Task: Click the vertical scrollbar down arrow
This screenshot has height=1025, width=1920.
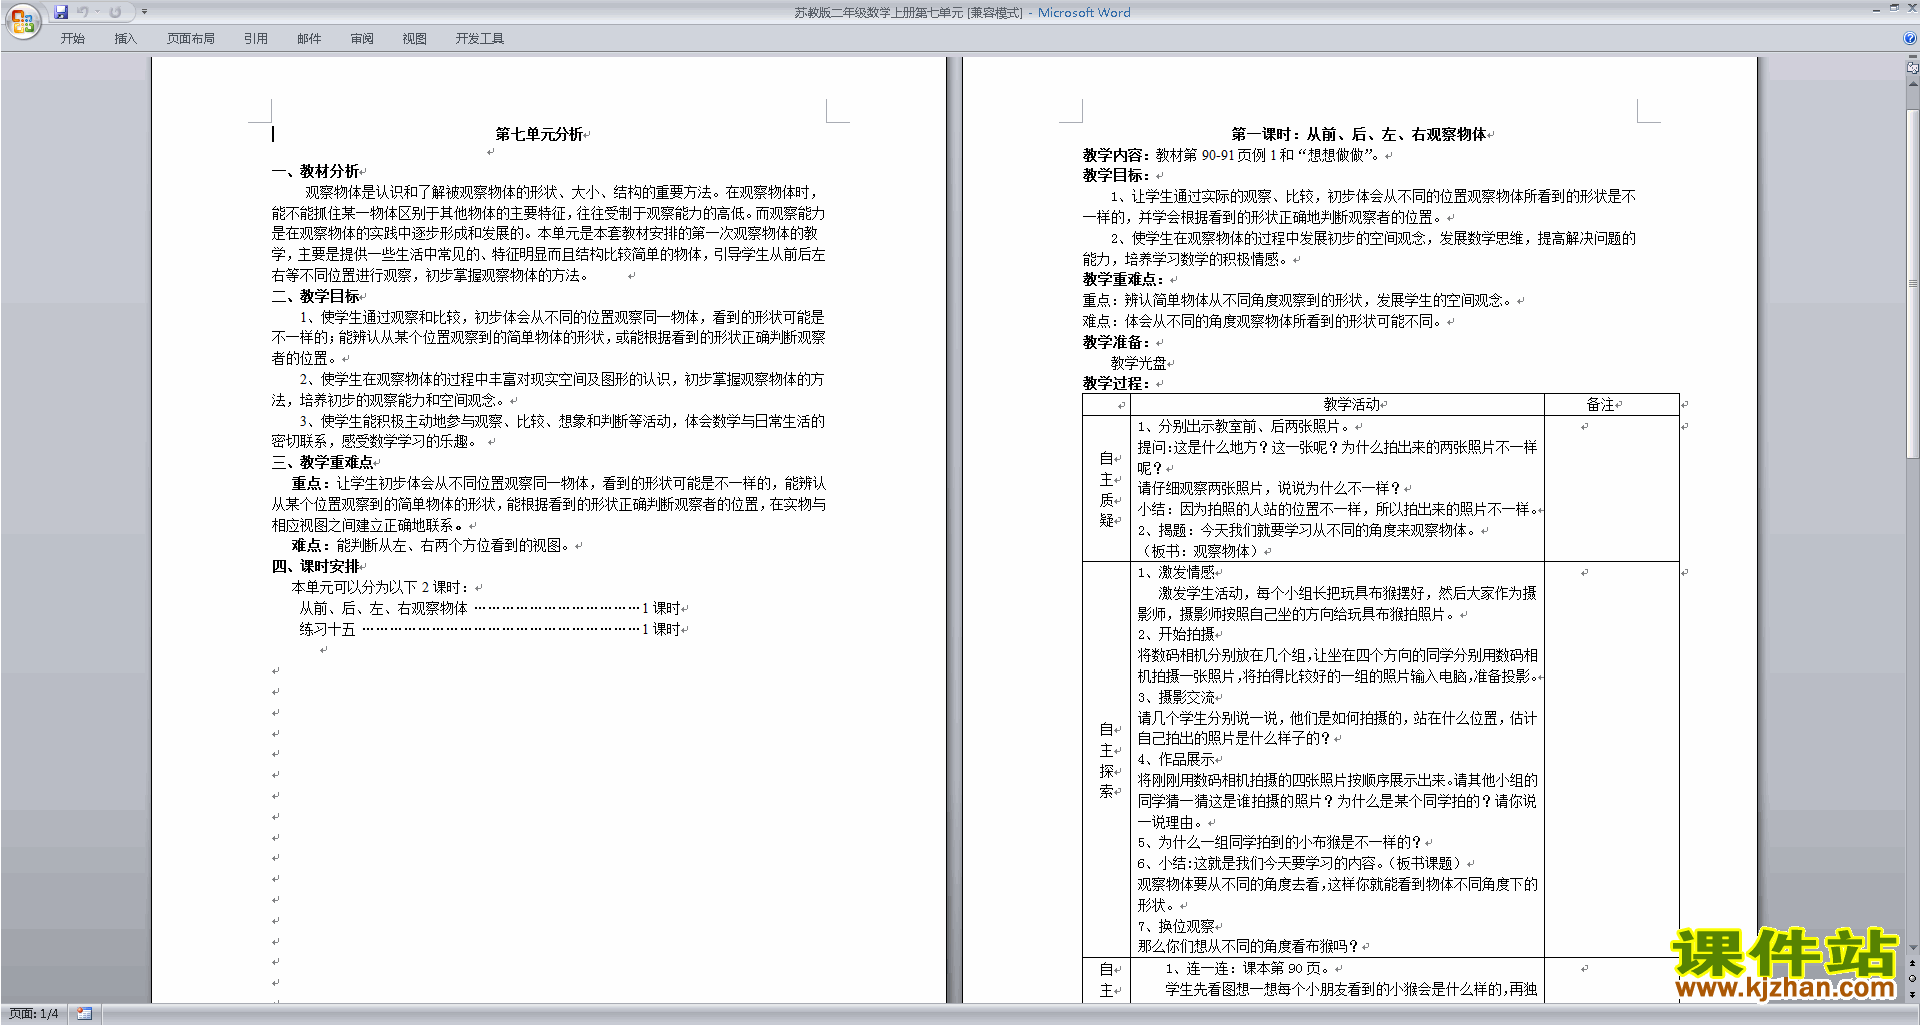Action: 1913,948
